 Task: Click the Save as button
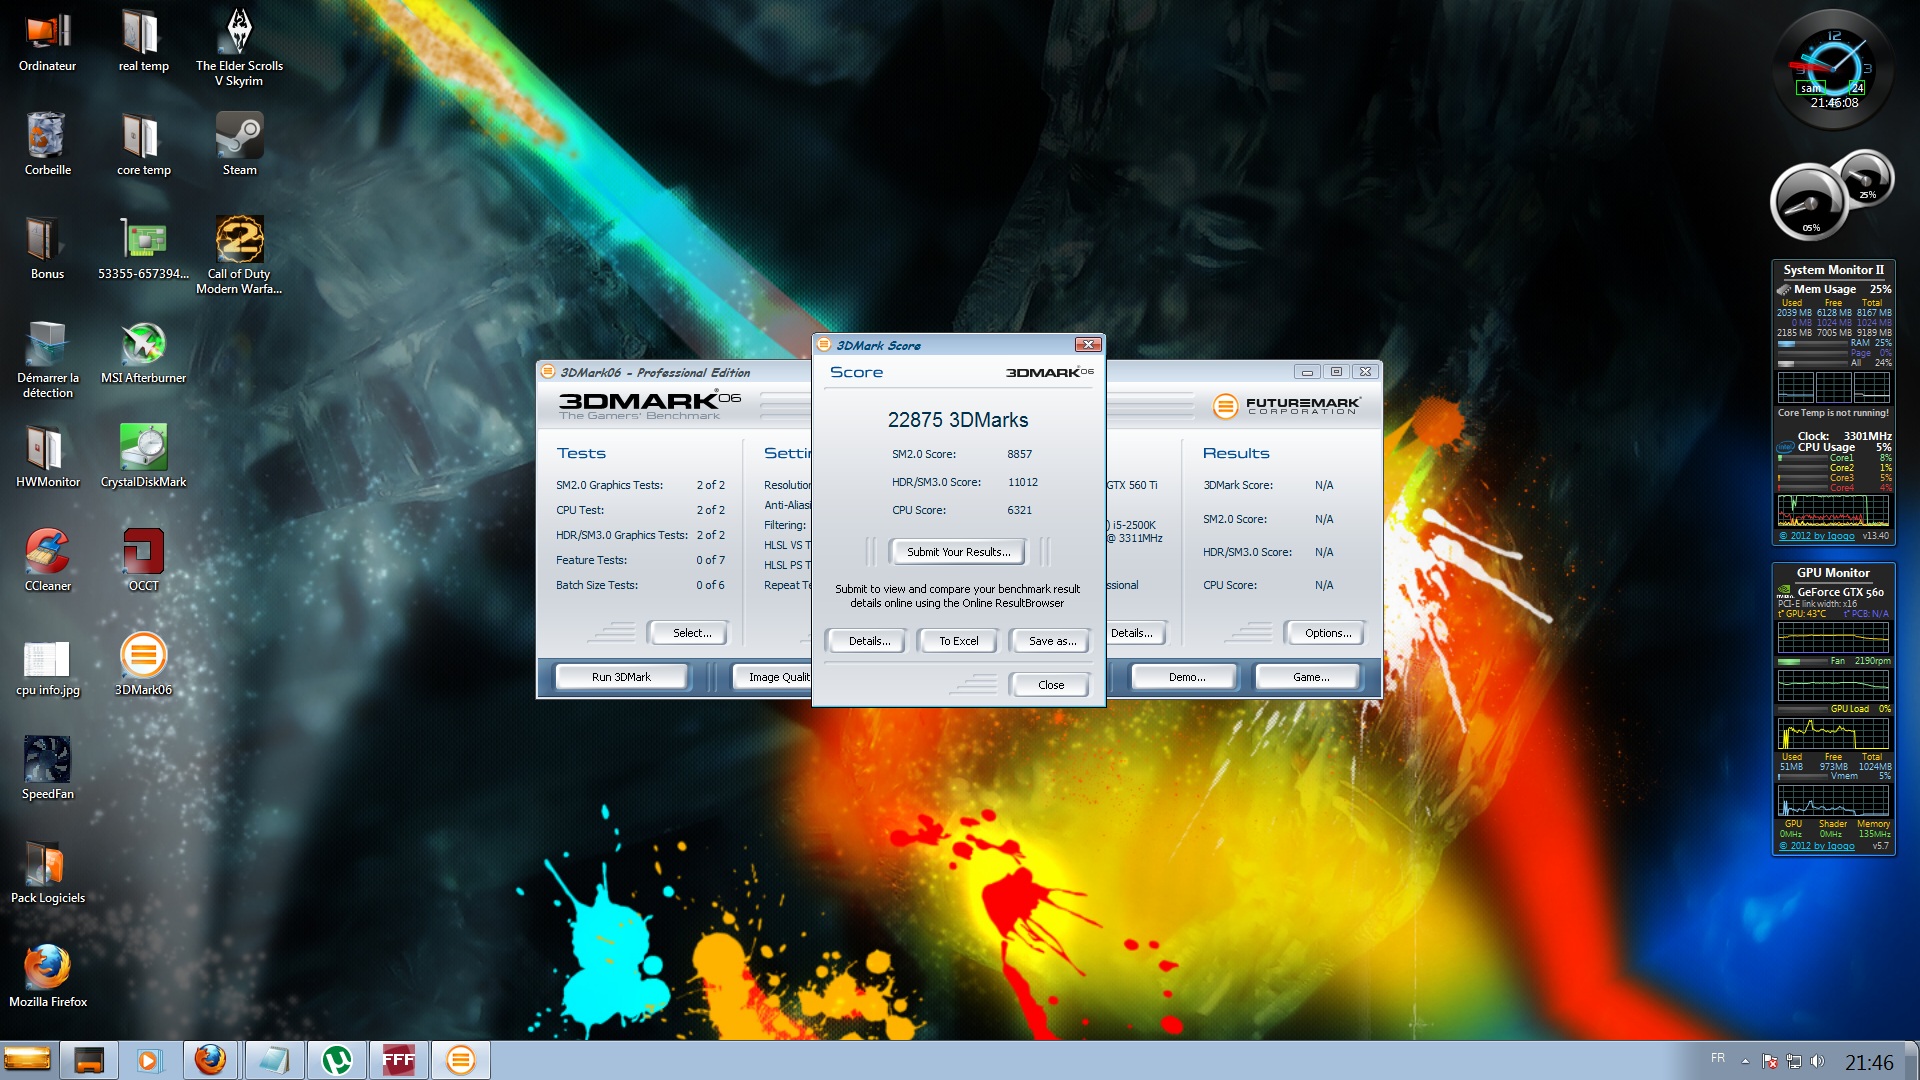1052,641
